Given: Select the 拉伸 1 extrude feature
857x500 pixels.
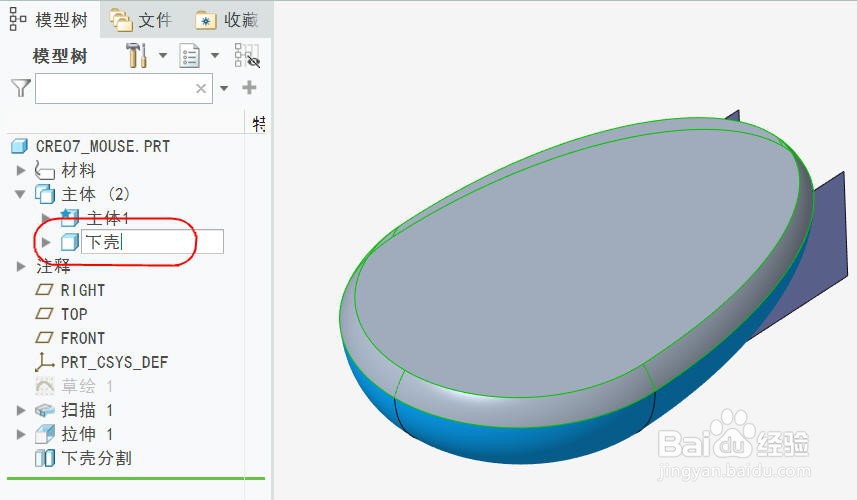Looking at the screenshot, I should click(x=87, y=434).
